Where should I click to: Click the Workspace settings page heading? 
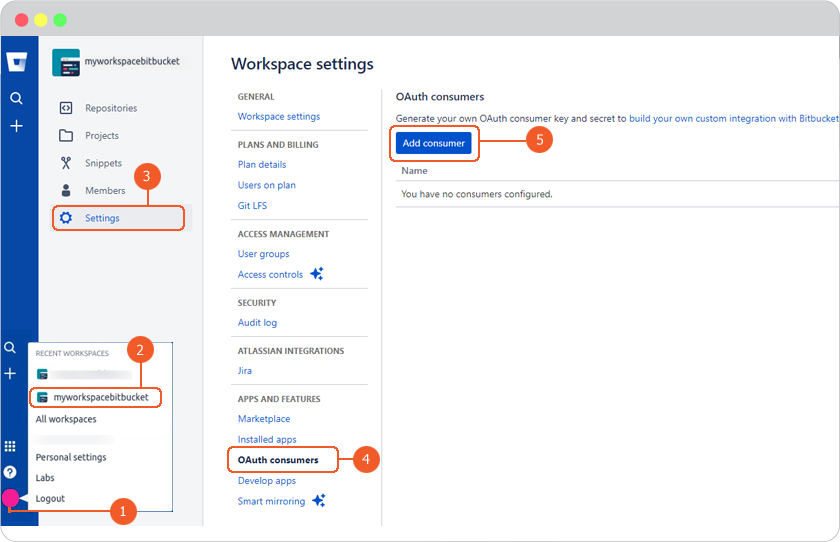coord(302,64)
